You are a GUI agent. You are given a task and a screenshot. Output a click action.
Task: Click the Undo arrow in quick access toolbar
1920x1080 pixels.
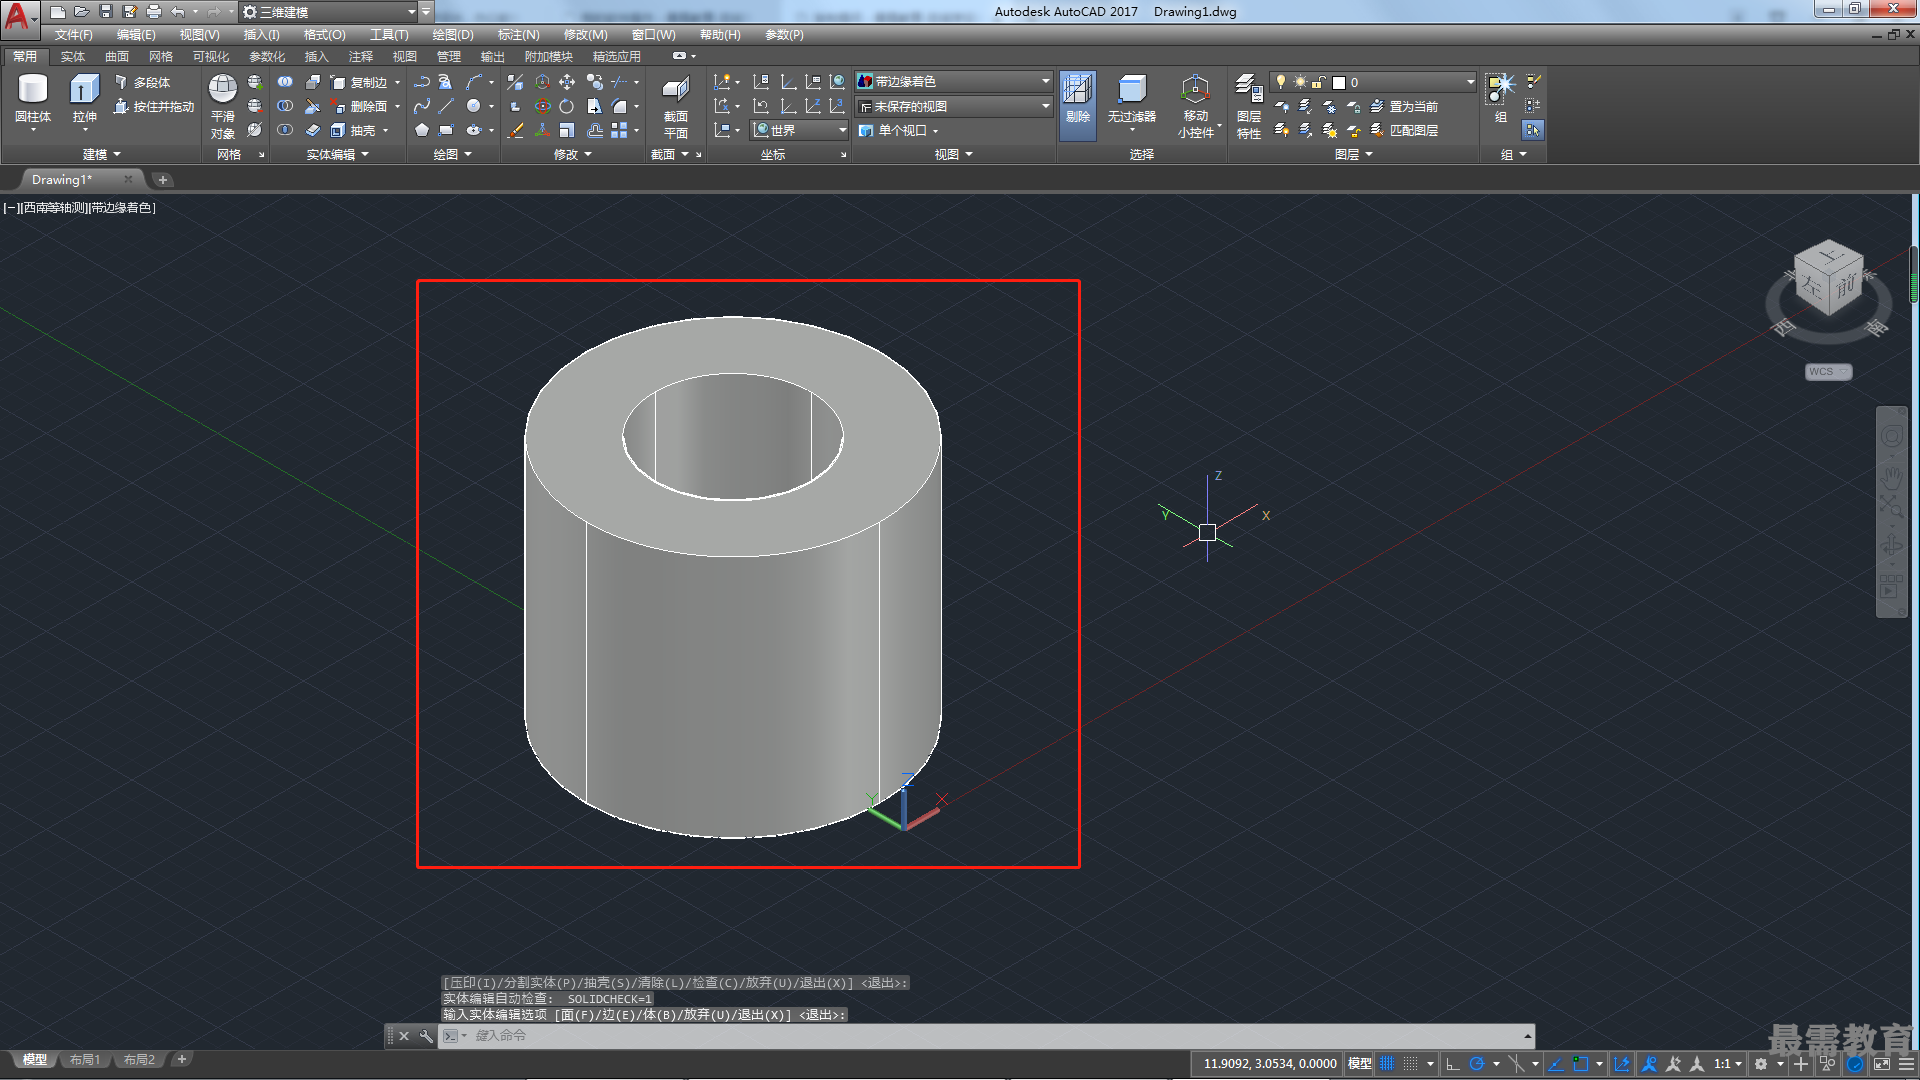pos(178,12)
